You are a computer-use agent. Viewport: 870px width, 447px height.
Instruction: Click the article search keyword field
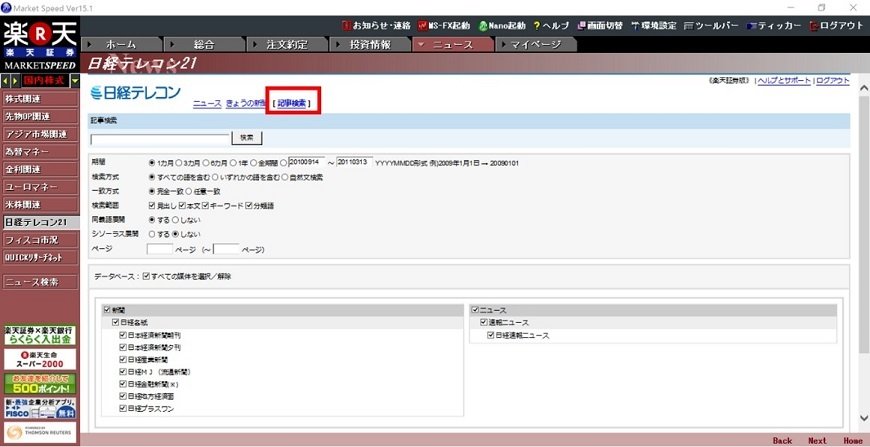tap(160, 137)
